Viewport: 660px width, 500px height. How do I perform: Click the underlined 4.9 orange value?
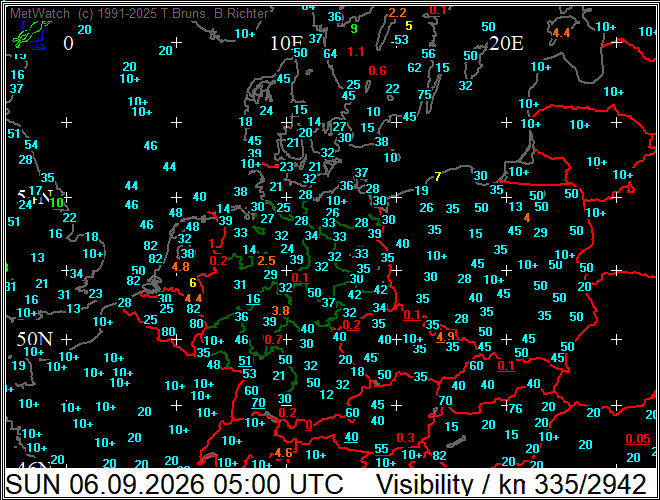pos(445,336)
